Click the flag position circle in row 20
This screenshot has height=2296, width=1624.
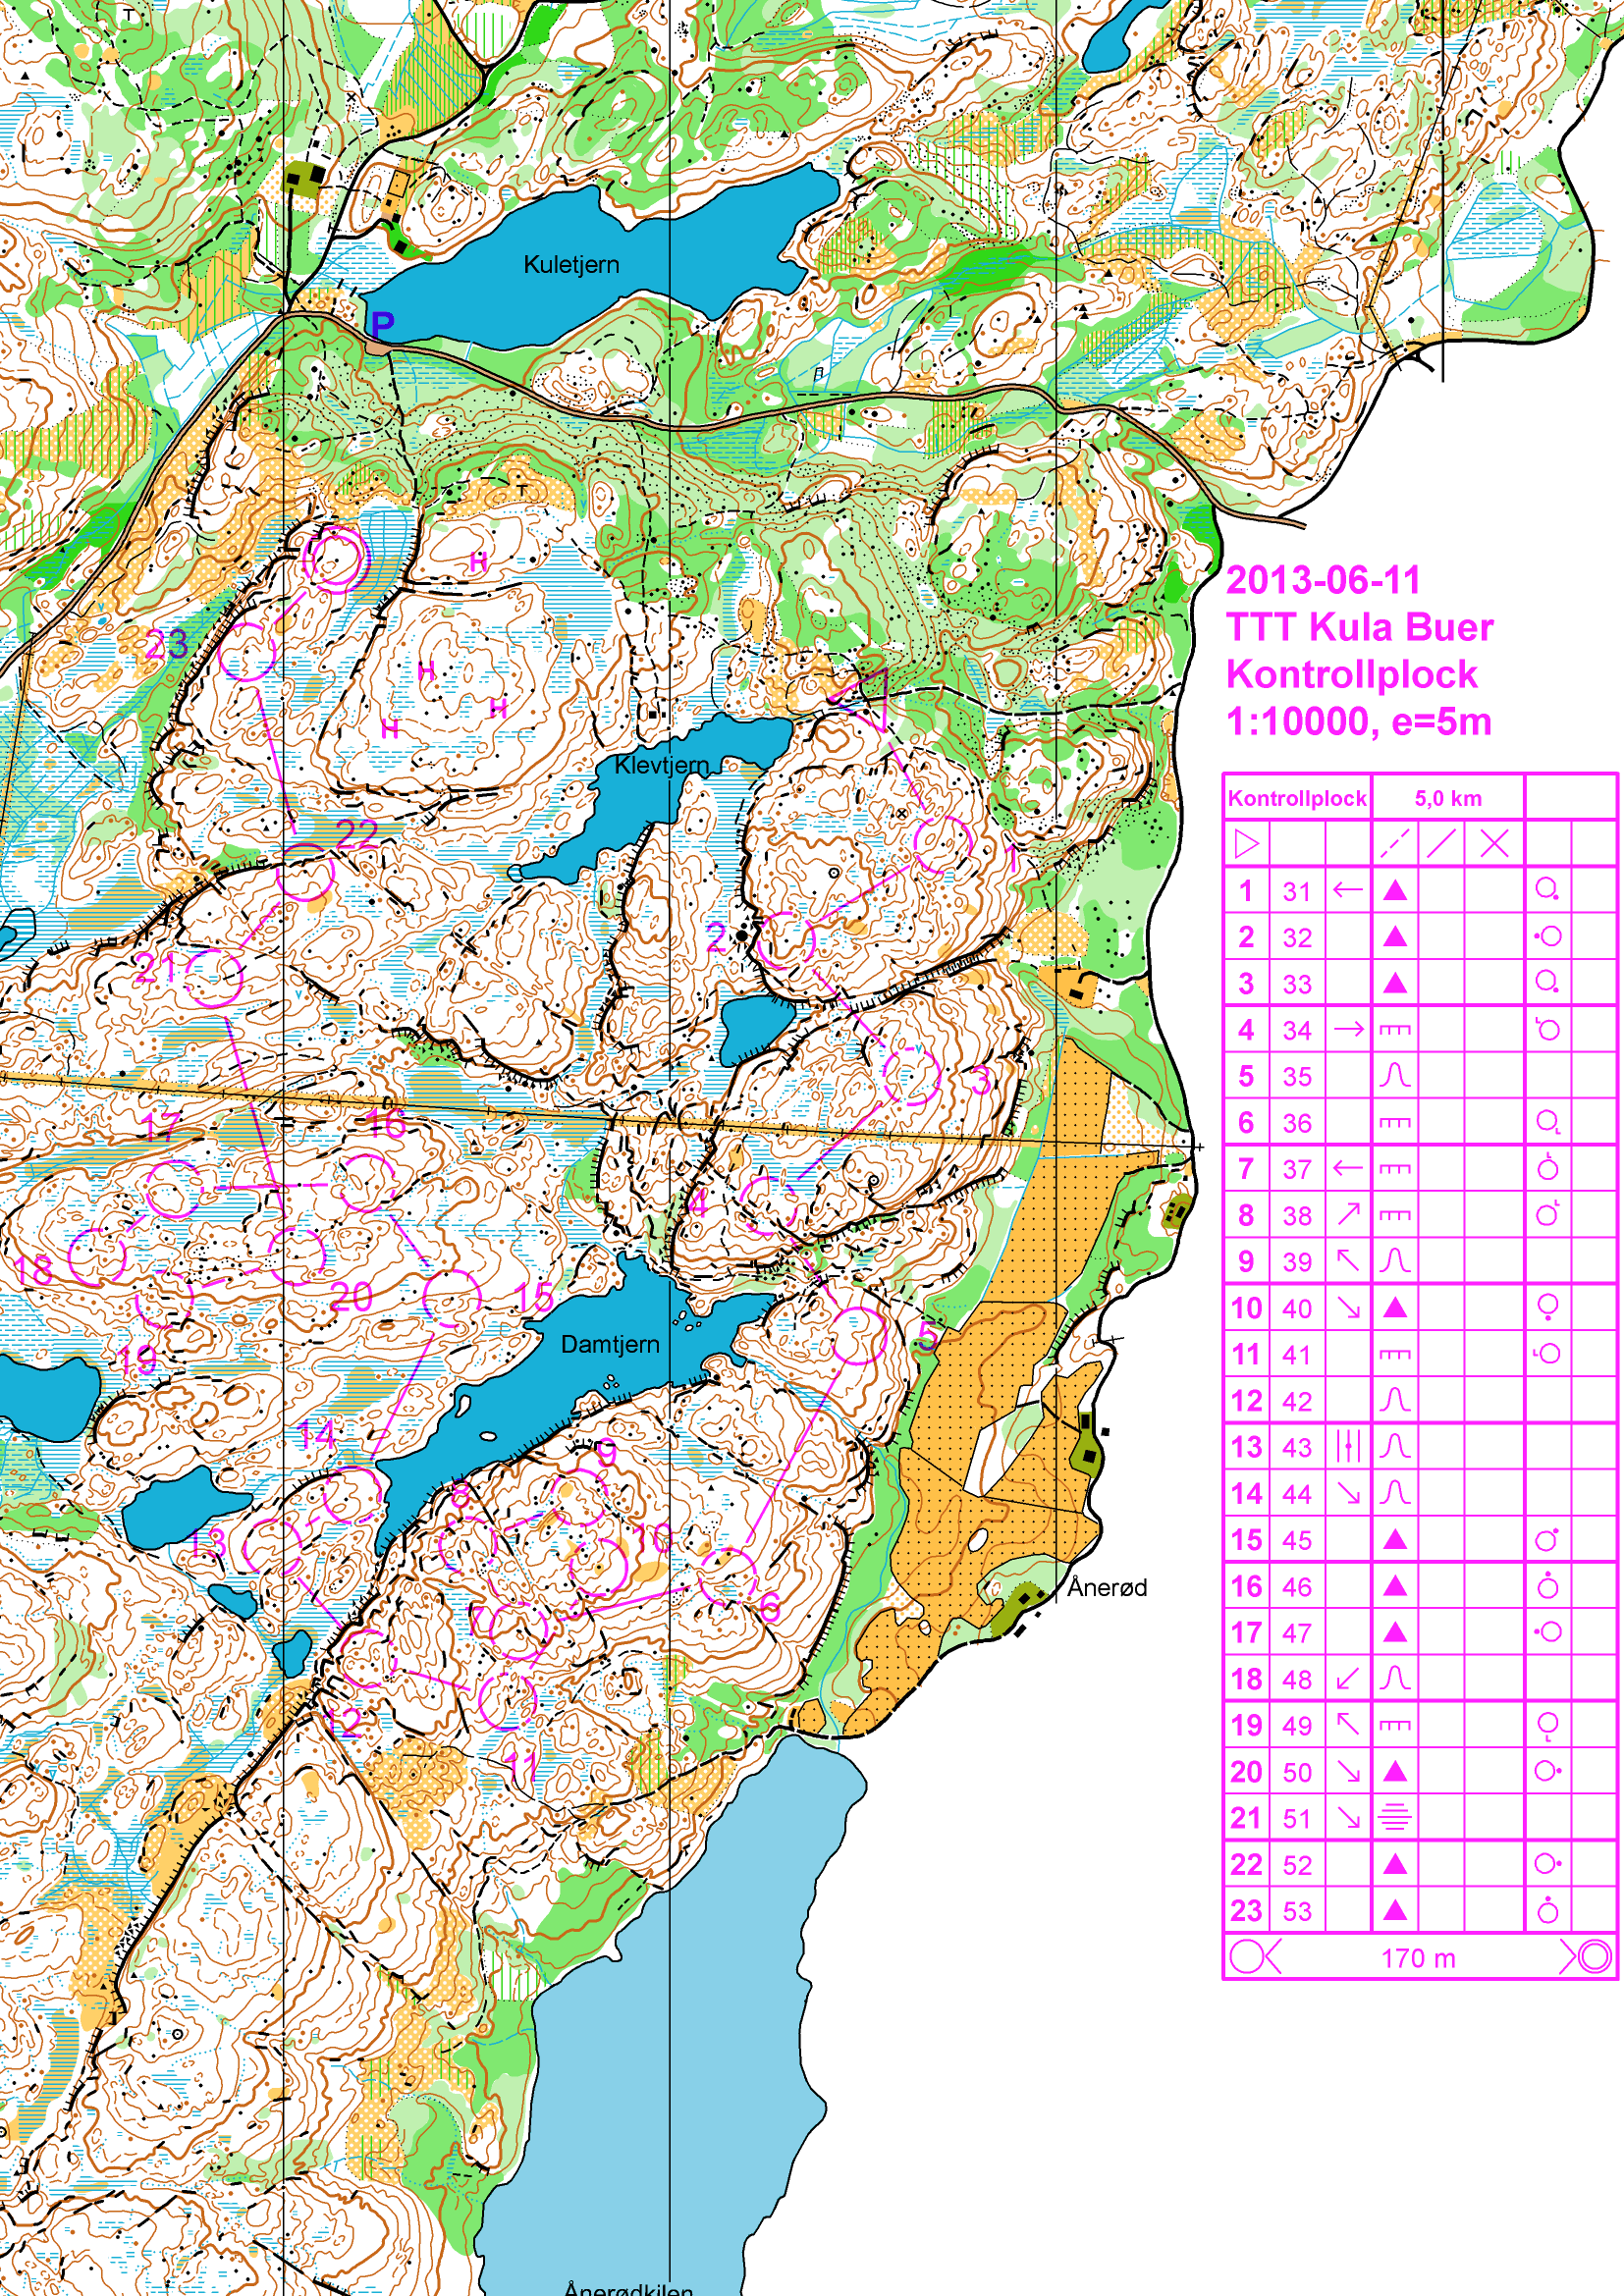tap(1548, 1771)
